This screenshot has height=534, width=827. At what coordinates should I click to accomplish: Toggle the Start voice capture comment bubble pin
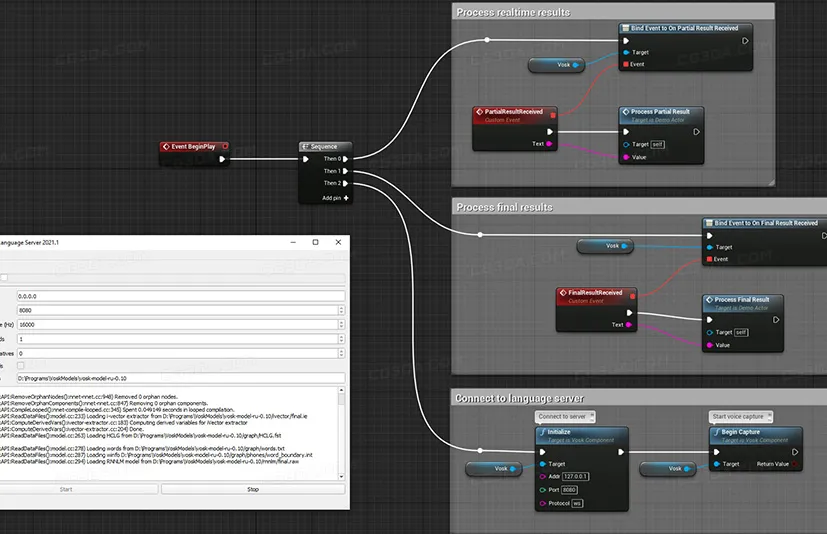click(770, 416)
